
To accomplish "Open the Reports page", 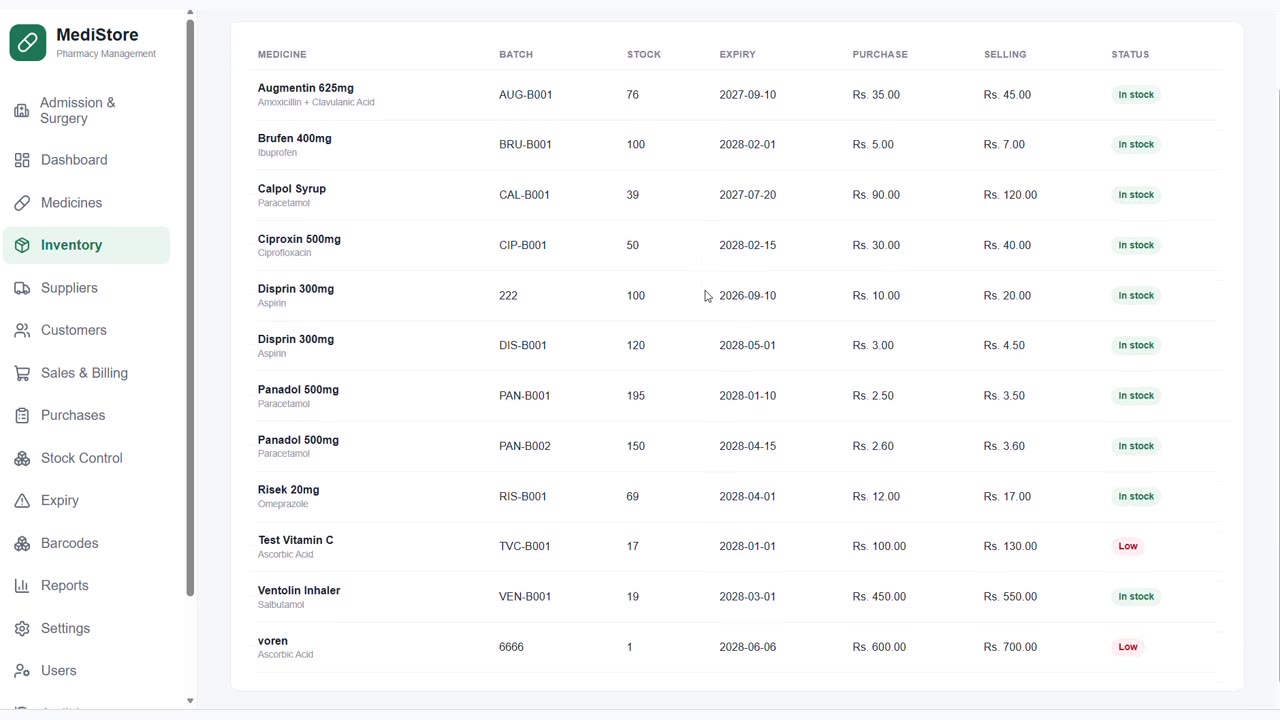I will (87, 586).
